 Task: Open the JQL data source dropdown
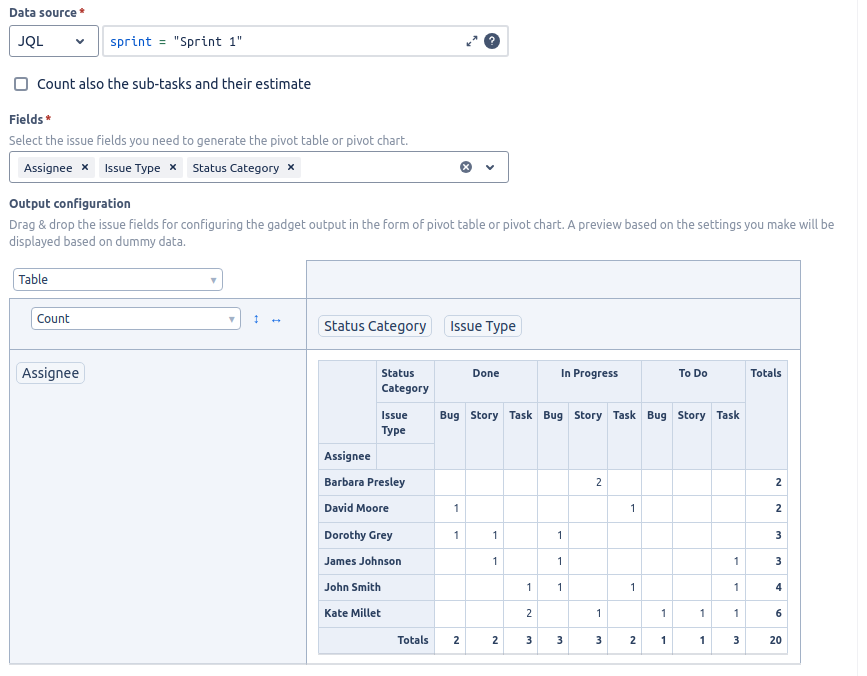point(54,41)
